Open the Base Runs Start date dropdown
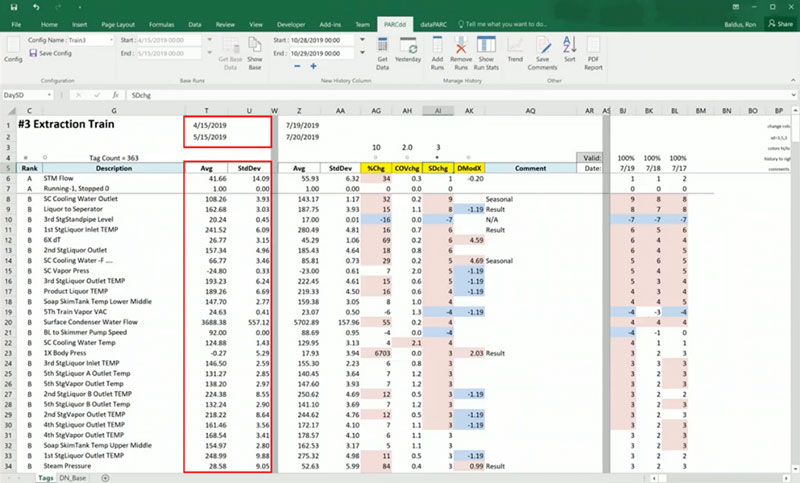The height and width of the screenshot is (483, 800). point(209,40)
